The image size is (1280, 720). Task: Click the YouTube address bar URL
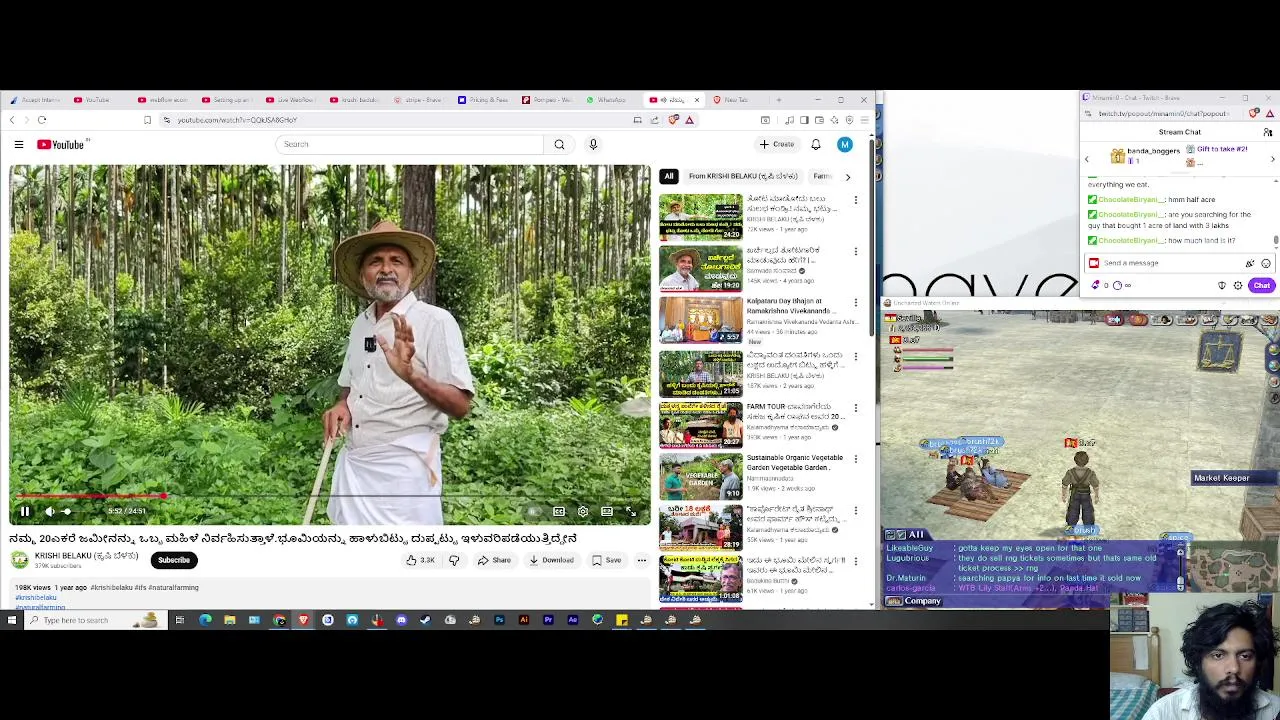tap(237, 120)
